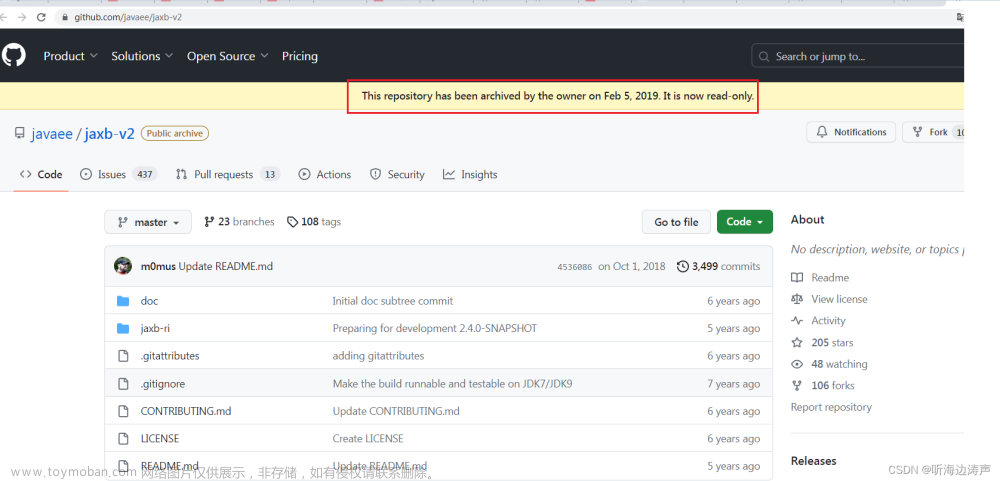Click the View license link
1000x481 pixels.
[839, 299]
